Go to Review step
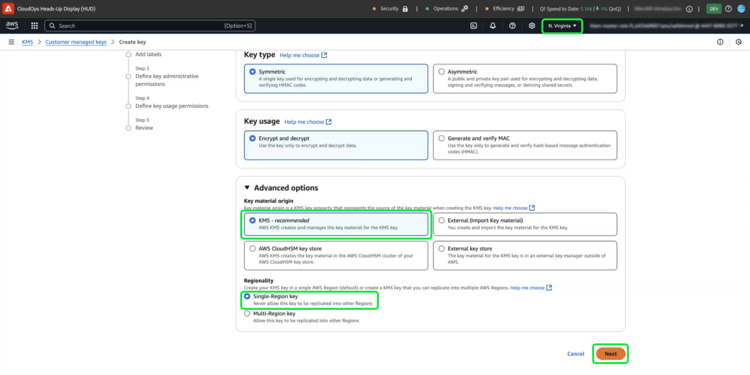The height and width of the screenshot is (375, 750). click(144, 128)
